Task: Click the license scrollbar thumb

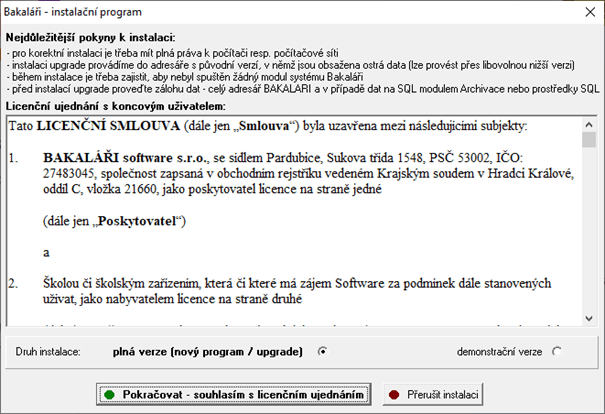Action: click(x=589, y=140)
